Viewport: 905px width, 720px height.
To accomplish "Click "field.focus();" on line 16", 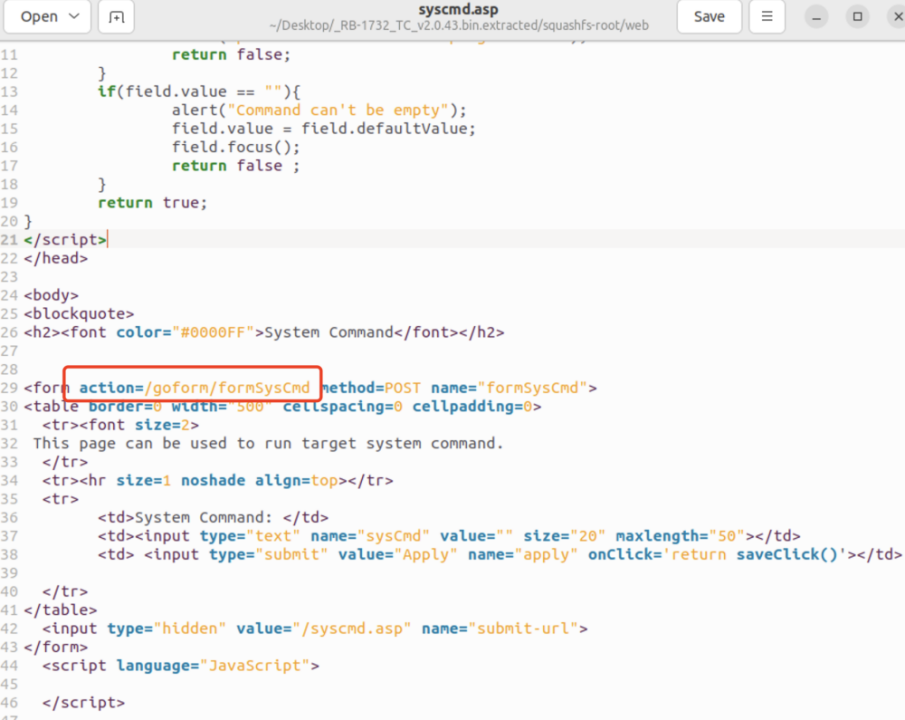I will [x=235, y=147].
